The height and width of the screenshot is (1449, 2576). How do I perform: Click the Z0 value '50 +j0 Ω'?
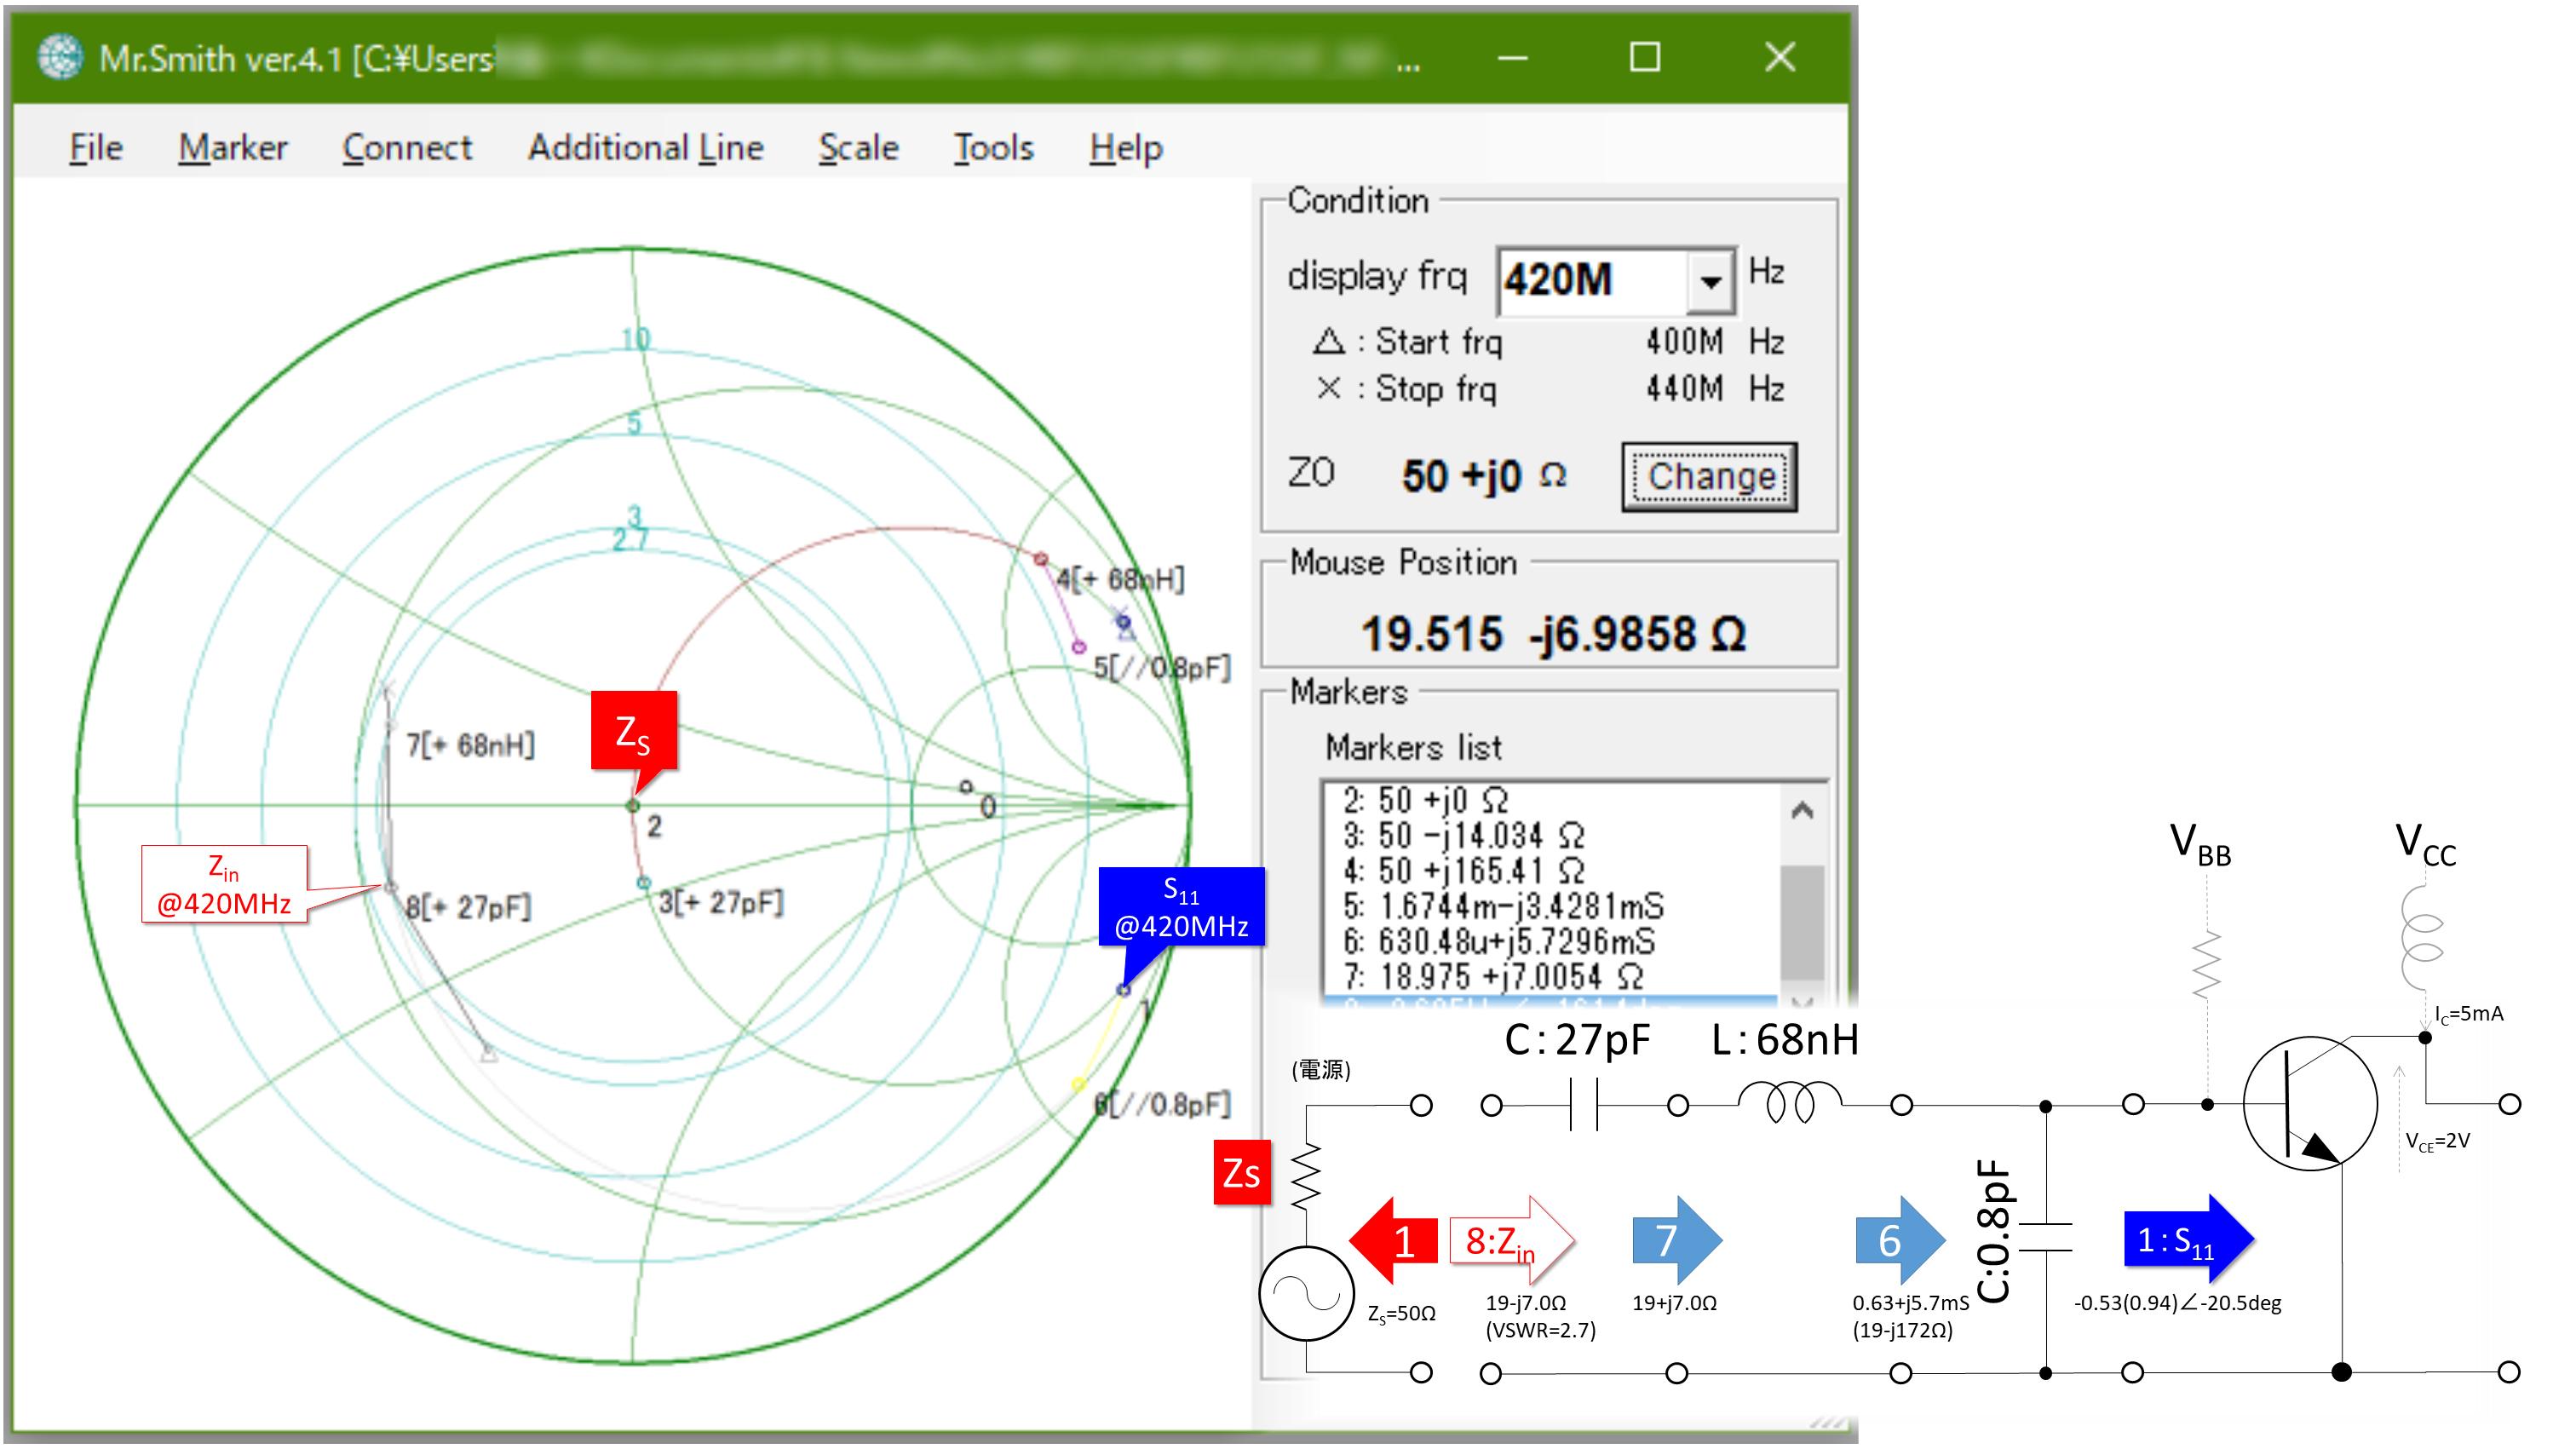[x=1484, y=476]
